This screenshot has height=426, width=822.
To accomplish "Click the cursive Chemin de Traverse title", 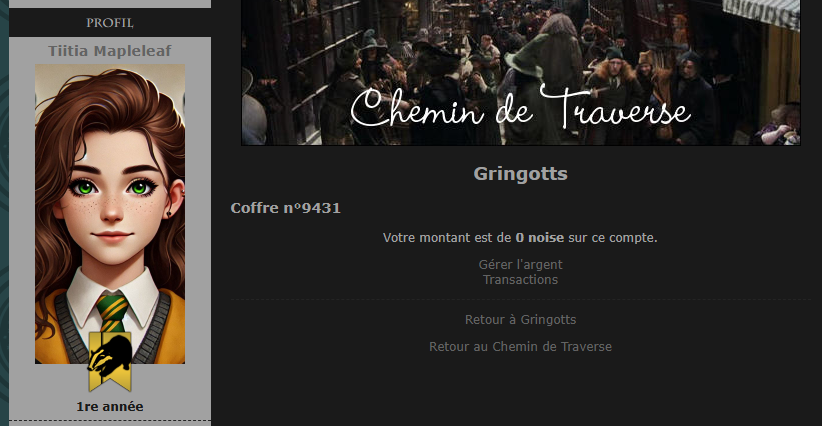I will (520, 108).
